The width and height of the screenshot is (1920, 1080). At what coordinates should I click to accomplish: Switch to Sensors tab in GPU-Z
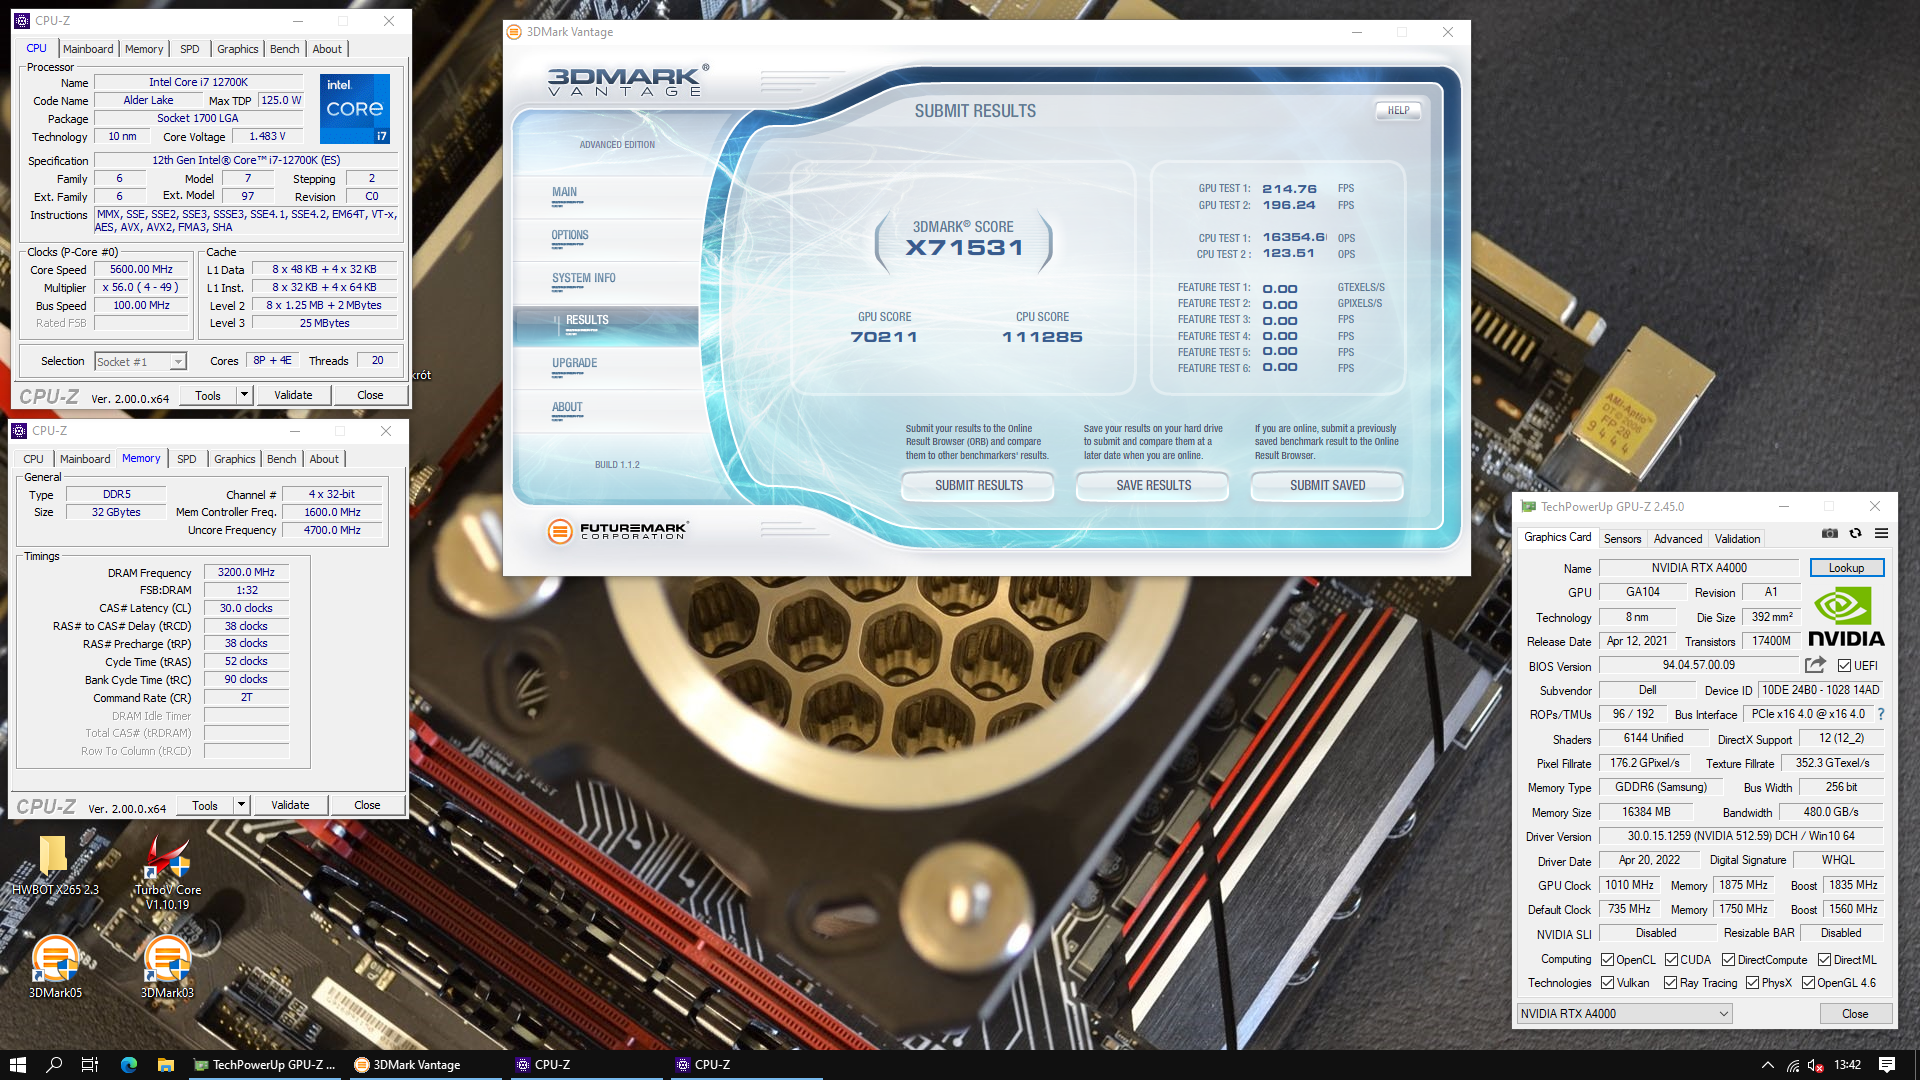(1622, 539)
